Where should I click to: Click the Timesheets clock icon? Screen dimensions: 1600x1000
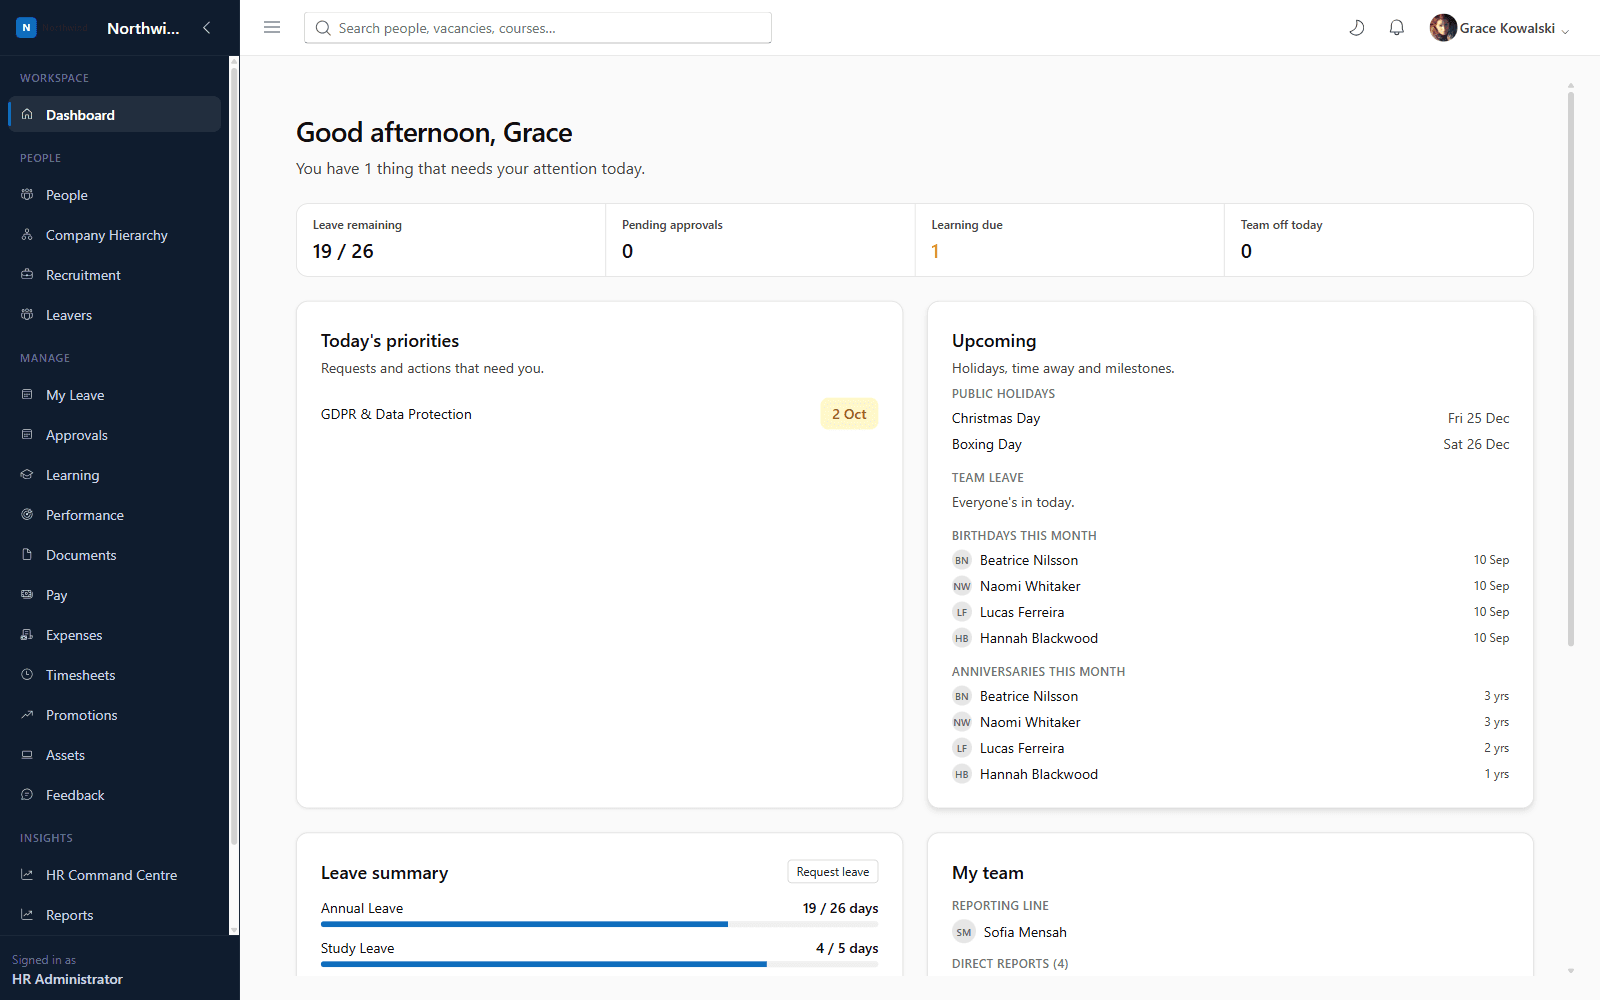[x=27, y=675]
